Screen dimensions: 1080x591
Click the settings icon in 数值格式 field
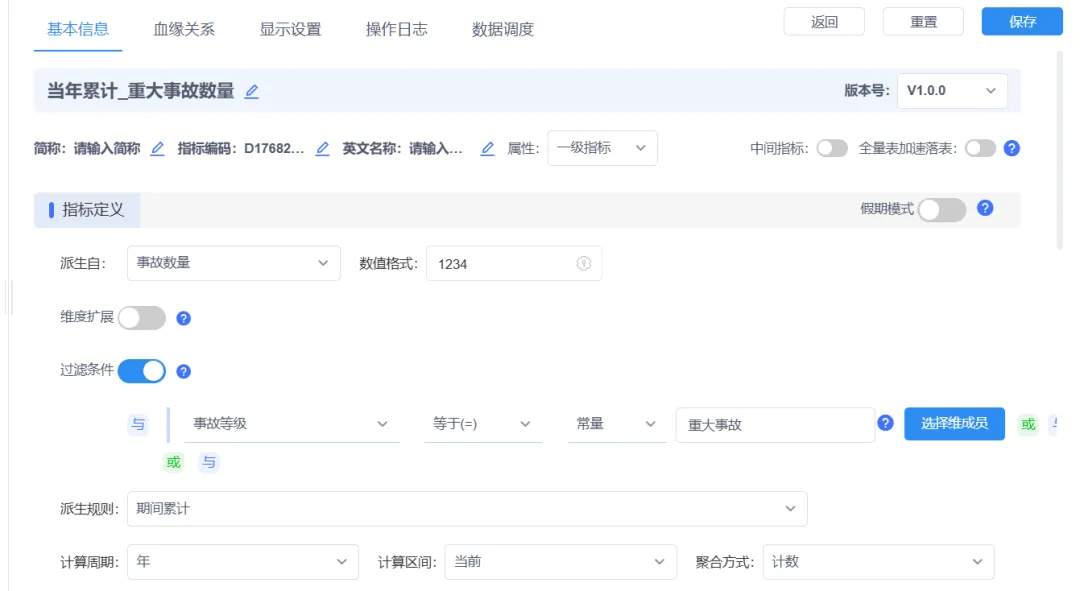[583, 263]
